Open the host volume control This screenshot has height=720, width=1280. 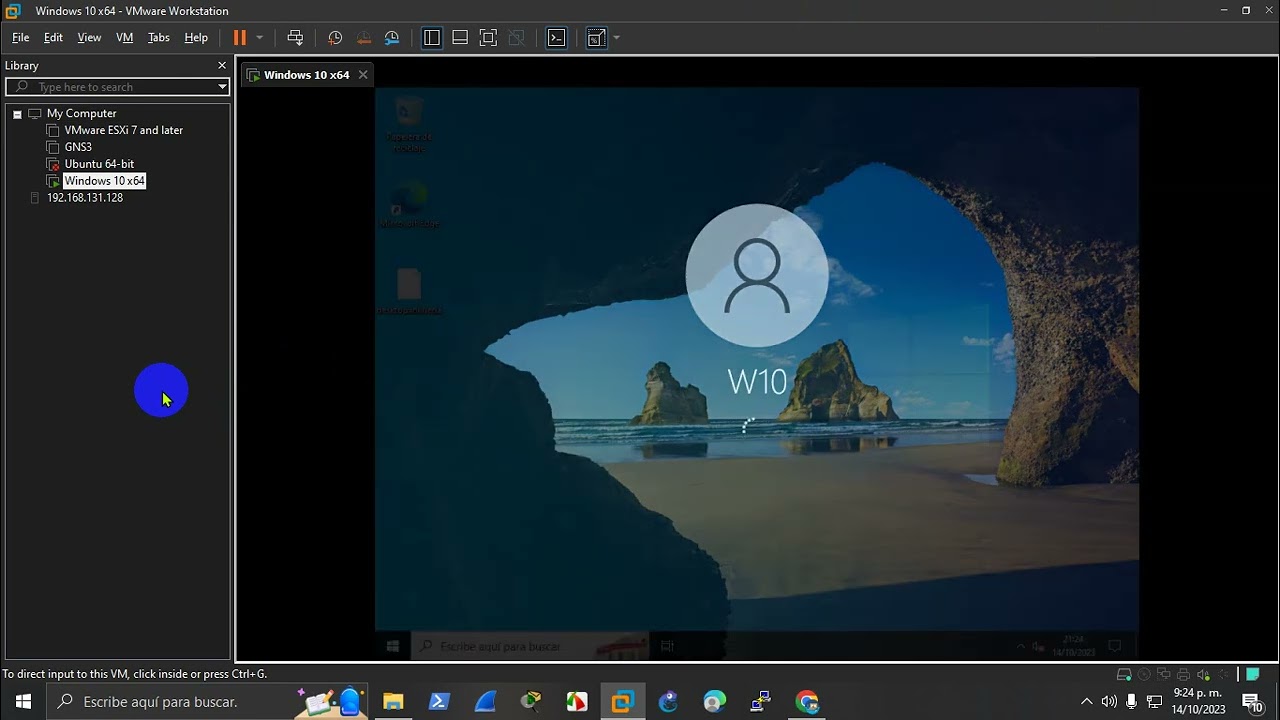tap(1109, 702)
